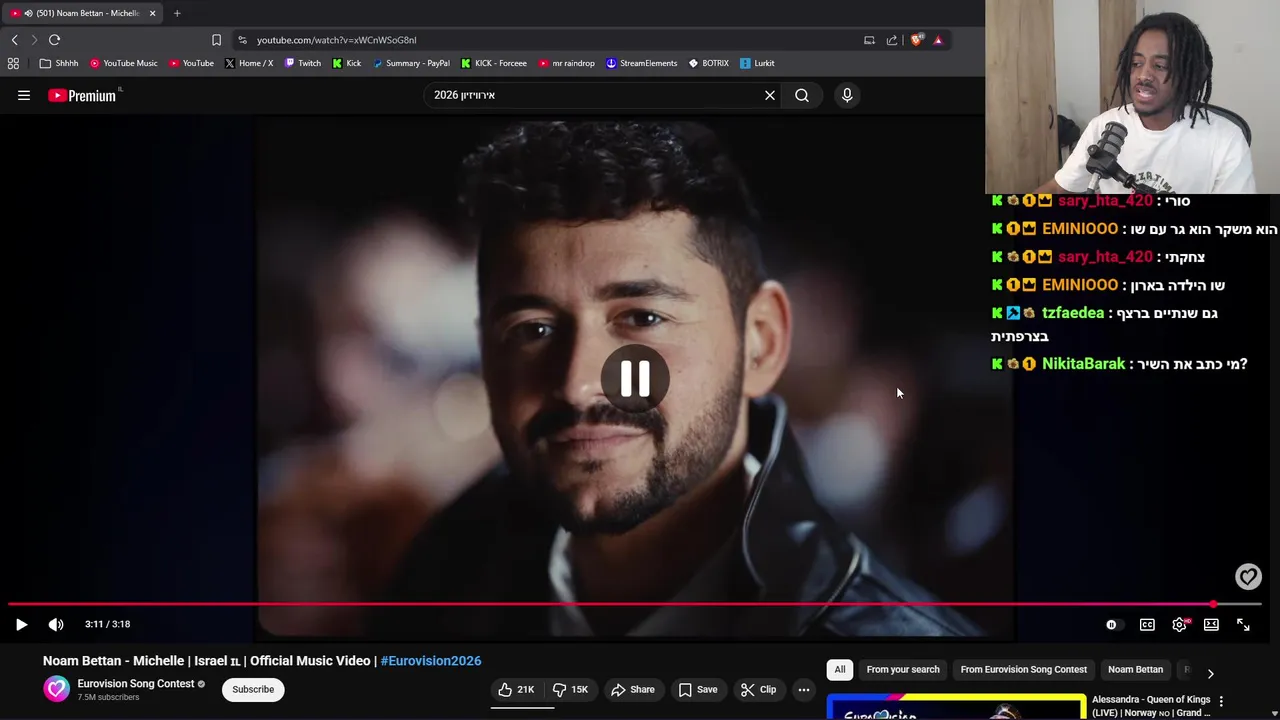Enter fullscreen mode
This screenshot has width=1280, height=720.
(1243, 625)
